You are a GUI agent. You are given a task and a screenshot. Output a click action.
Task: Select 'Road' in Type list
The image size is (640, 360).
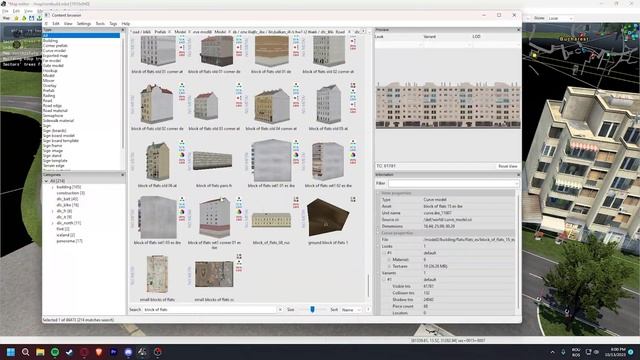coord(47,100)
